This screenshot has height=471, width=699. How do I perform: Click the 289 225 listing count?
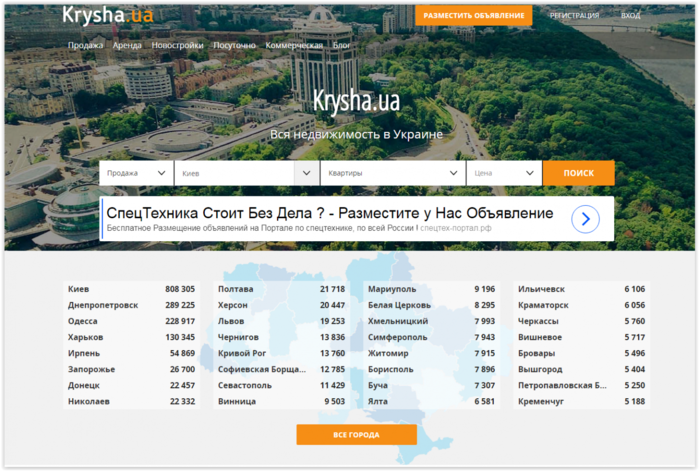180,305
